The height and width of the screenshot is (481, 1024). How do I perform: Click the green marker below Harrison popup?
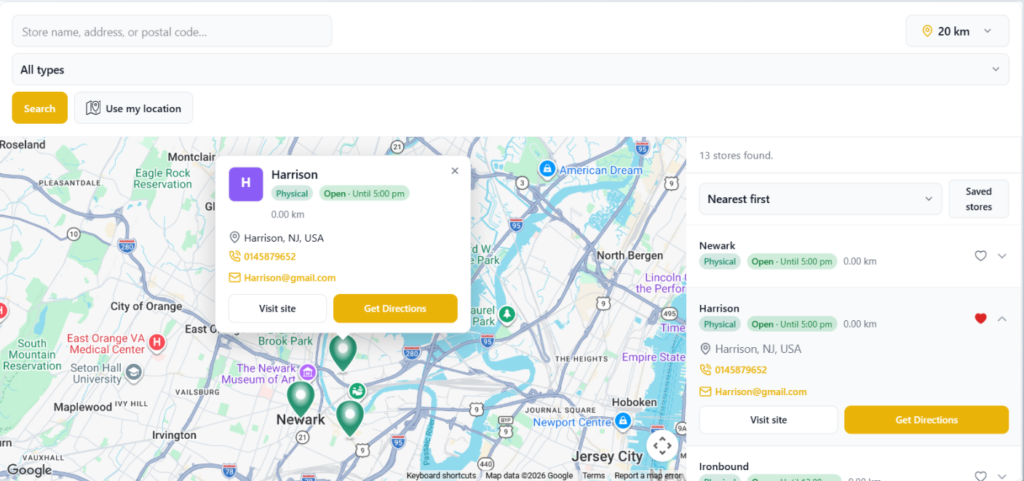point(343,352)
